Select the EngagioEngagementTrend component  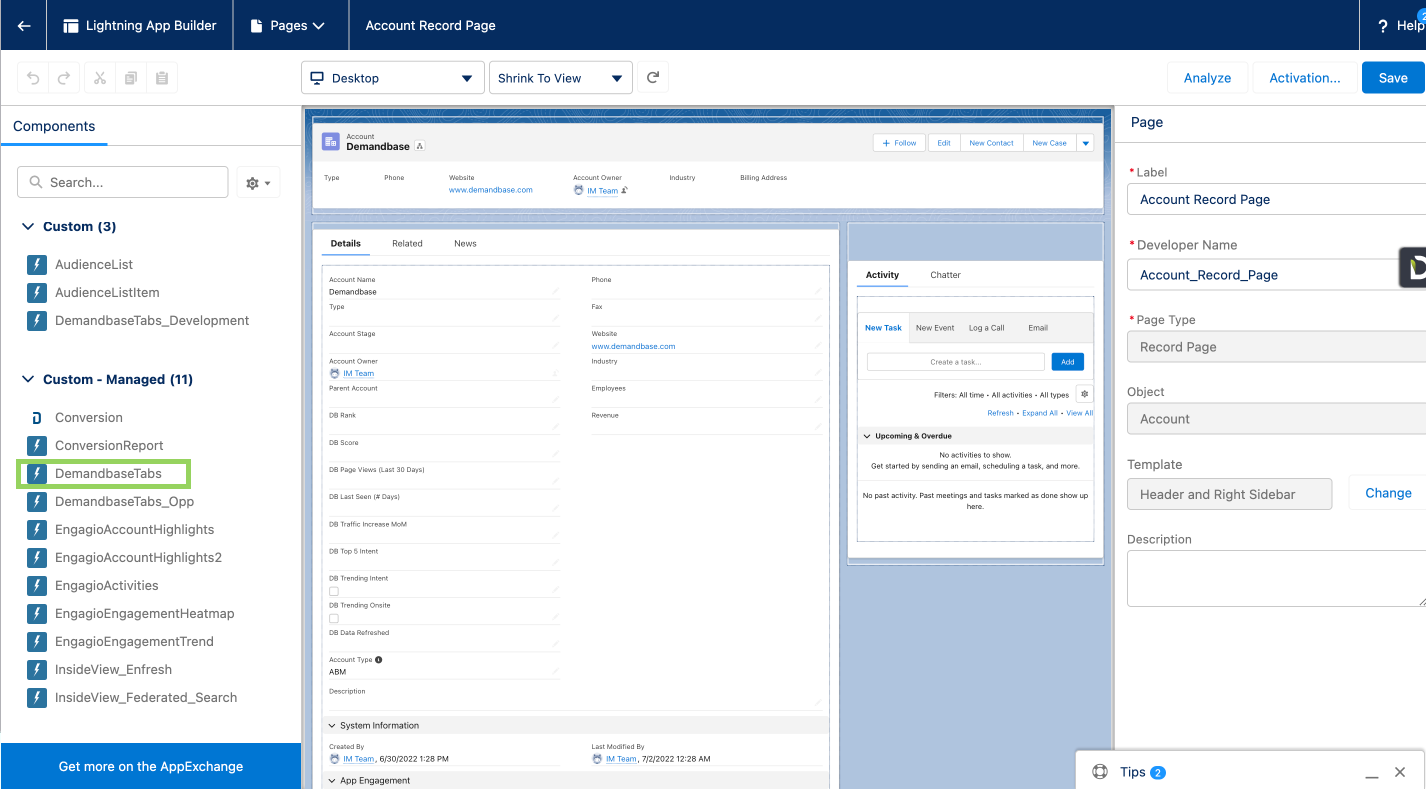click(134, 642)
